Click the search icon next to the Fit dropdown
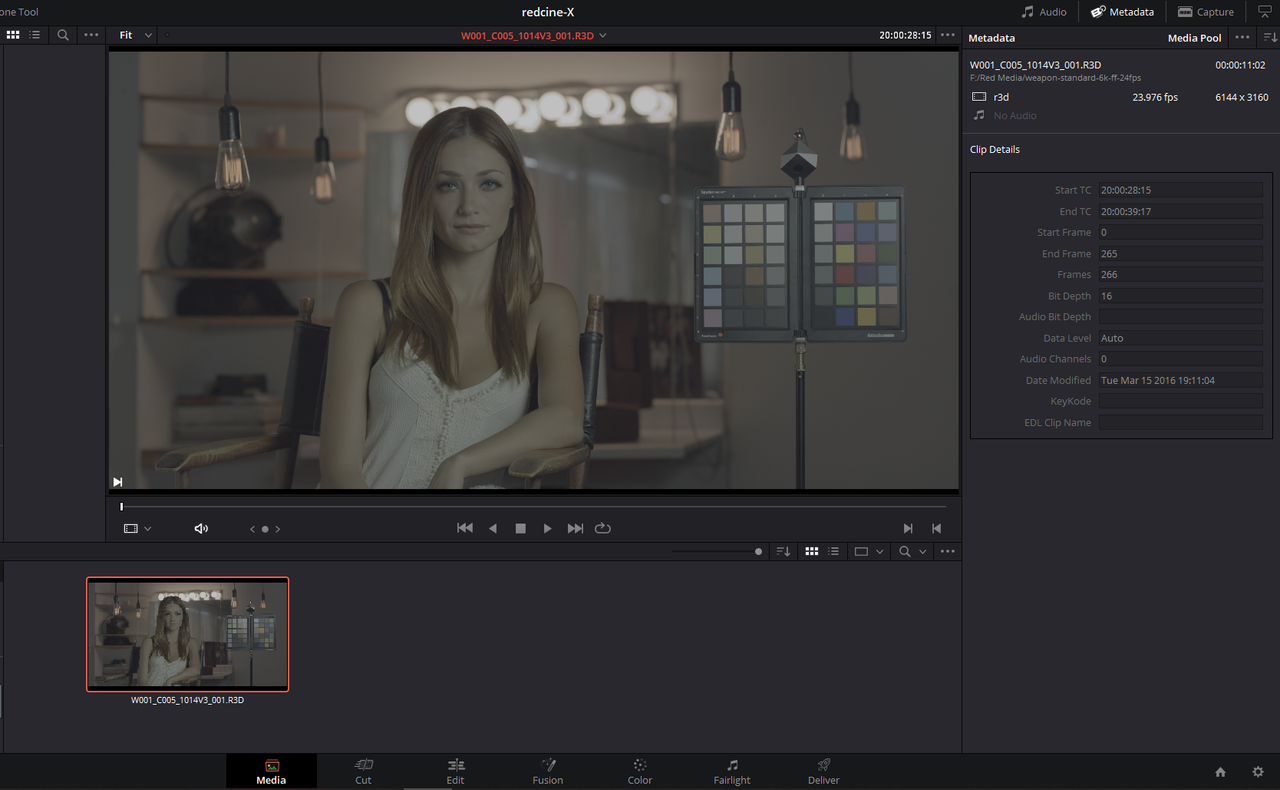This screenshot has width=1280, height=790. coord(63,35)
